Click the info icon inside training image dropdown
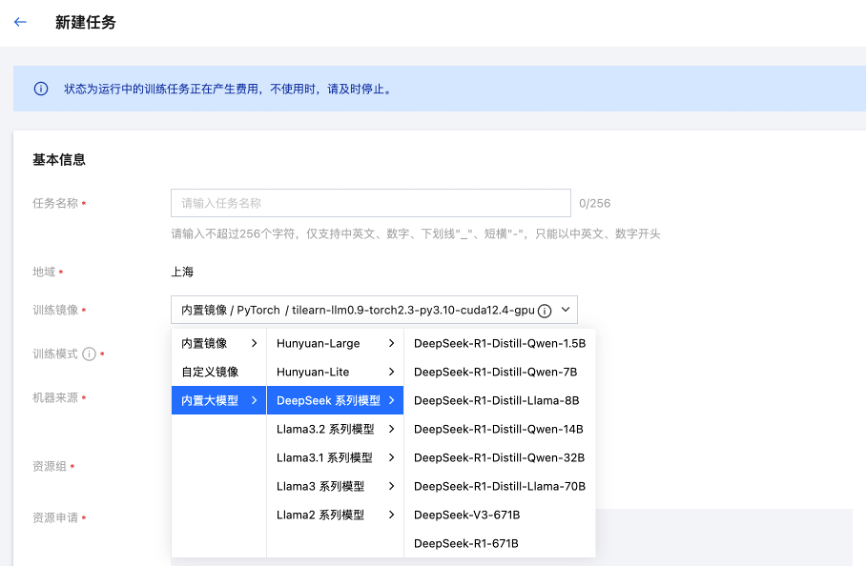The image size is (866, 566). click(x=545, y=311)
